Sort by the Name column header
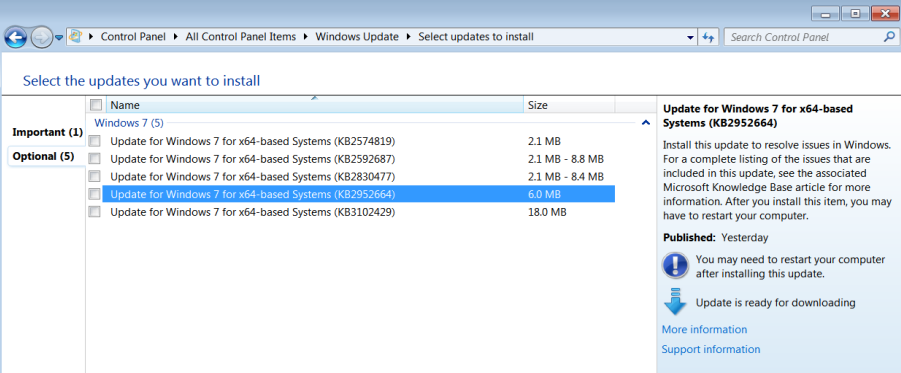The height and width of the screenshot is (373, 901). (314, 105)
